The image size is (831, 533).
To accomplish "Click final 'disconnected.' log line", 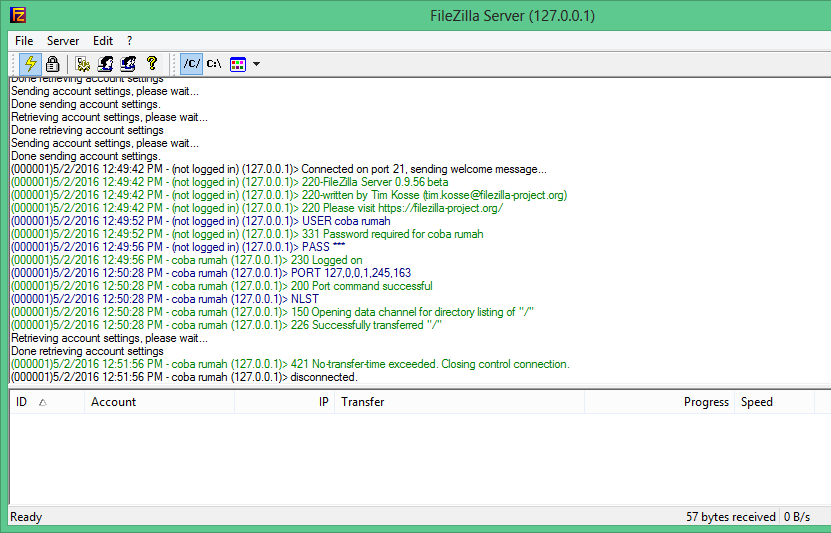I will (x=184, y=377).
